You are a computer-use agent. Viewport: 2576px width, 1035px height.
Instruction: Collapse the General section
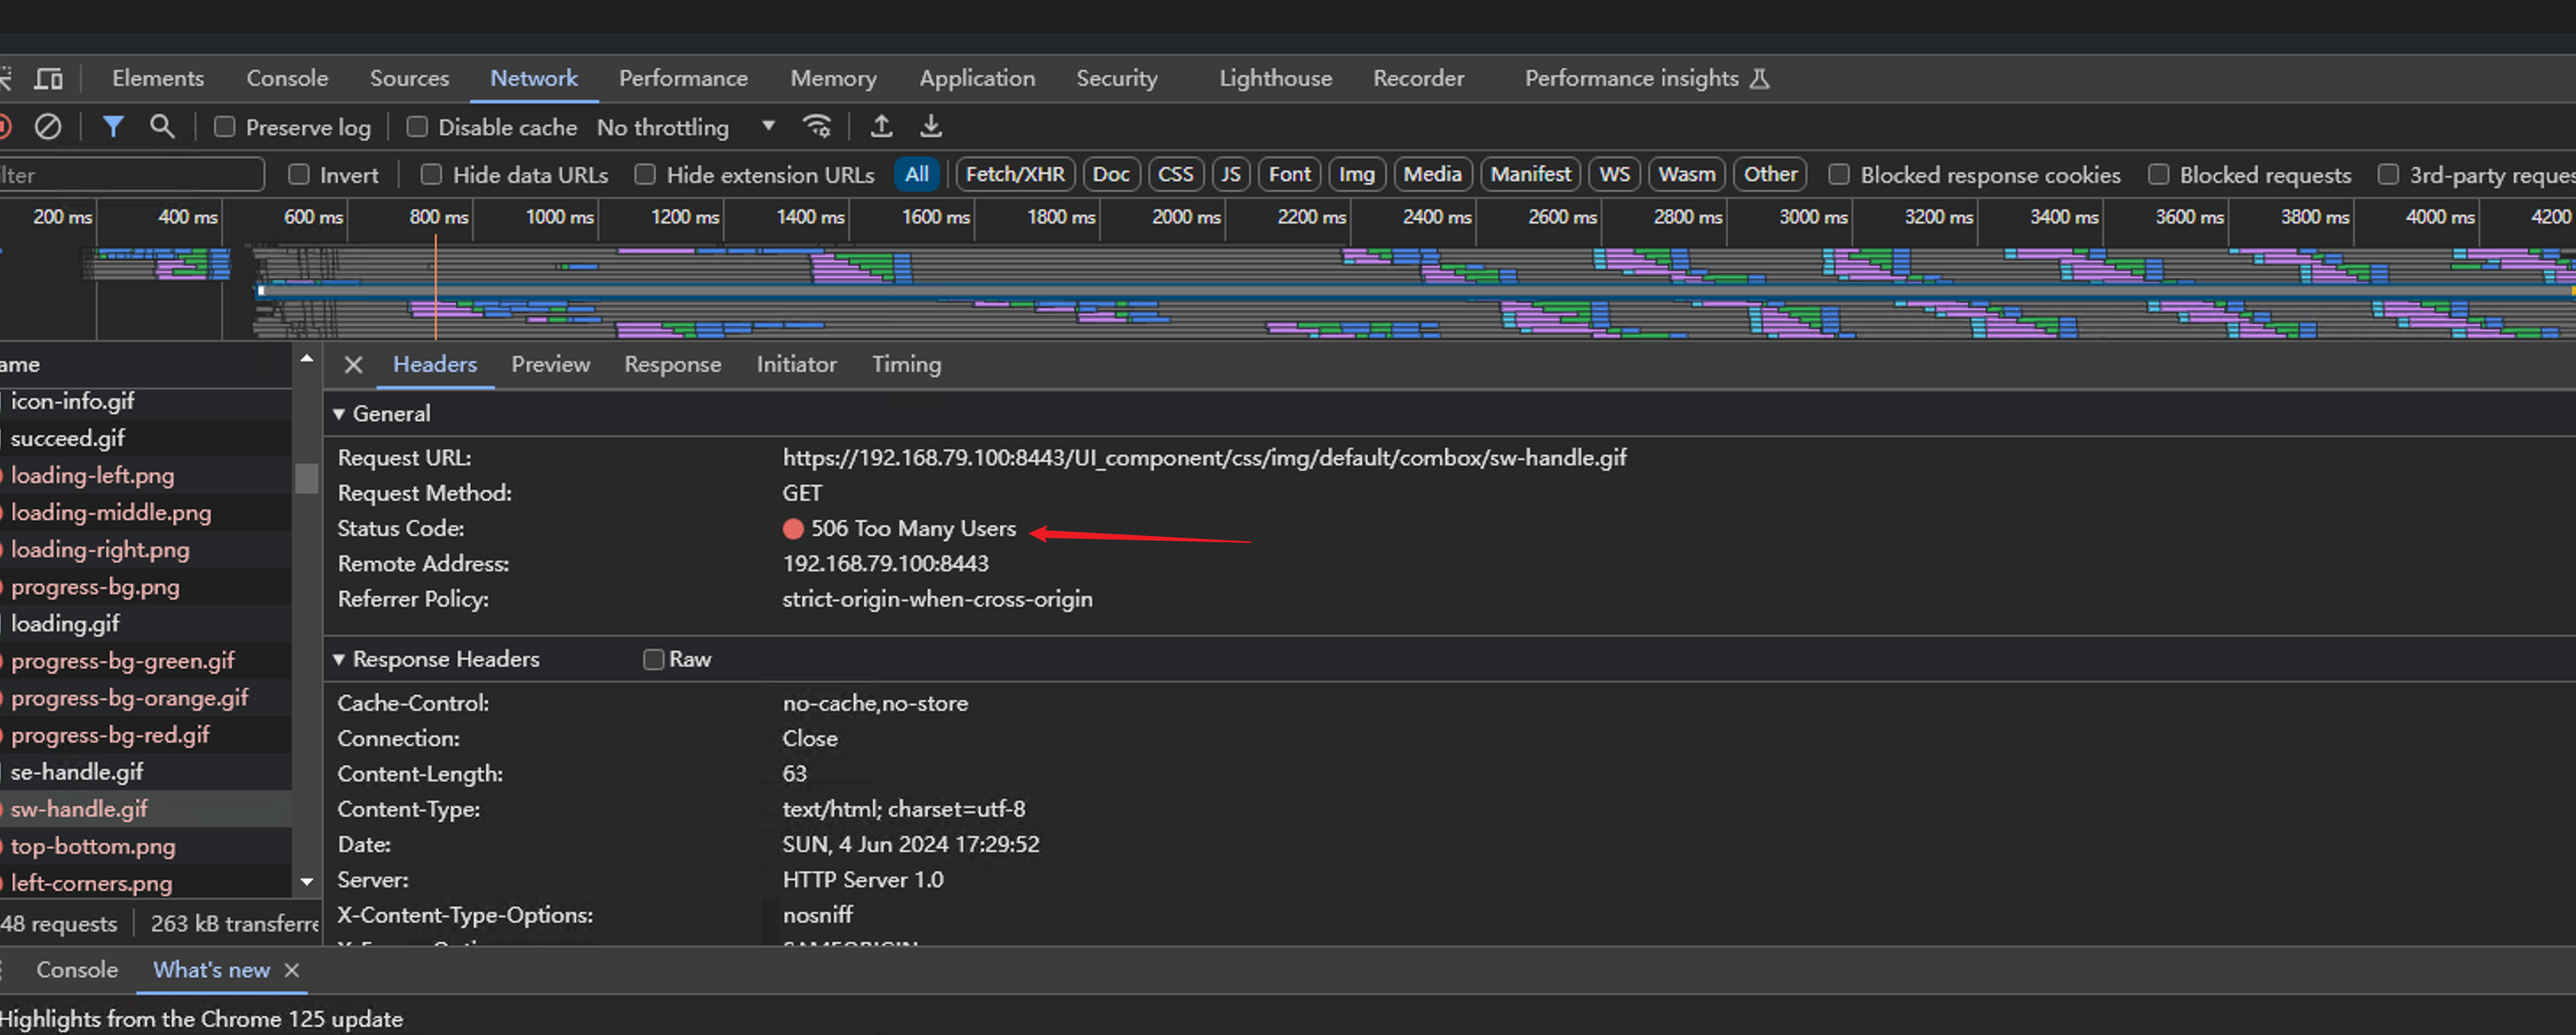(339, 413)
